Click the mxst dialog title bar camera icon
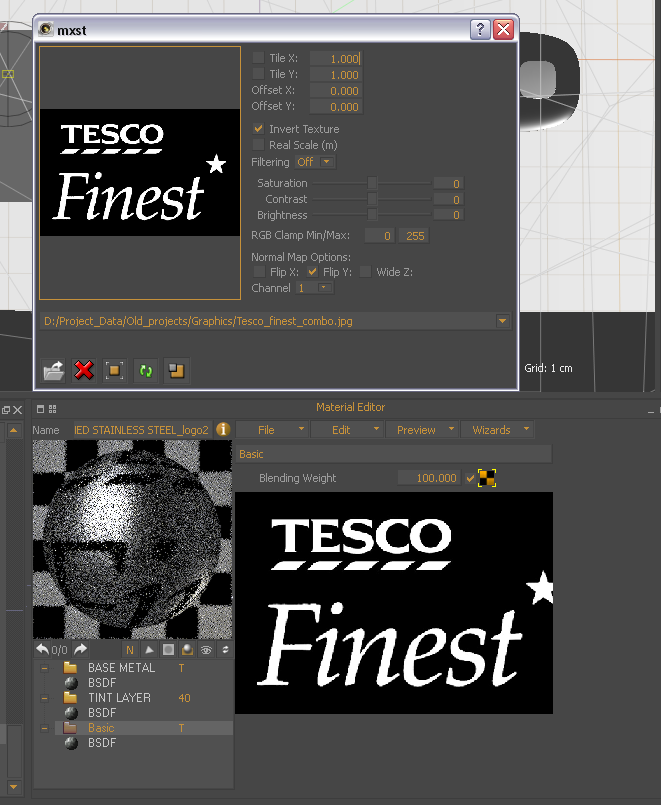661x805 pixels. [x=46, y=29]
